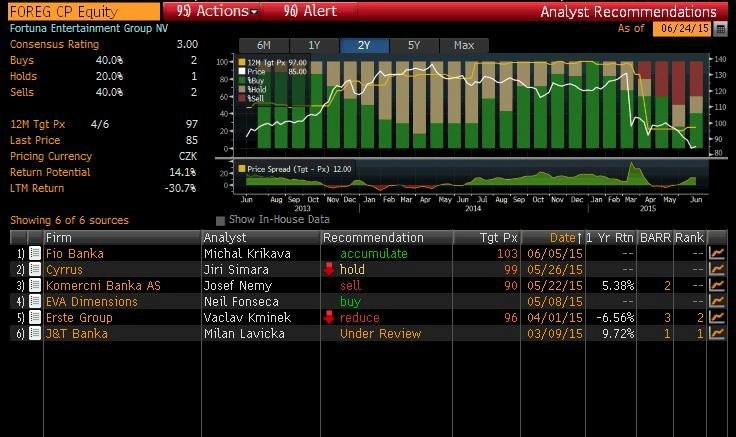Click the Price Spread yellow legend swatch
The image size is (736, 437).
(242, 169)
